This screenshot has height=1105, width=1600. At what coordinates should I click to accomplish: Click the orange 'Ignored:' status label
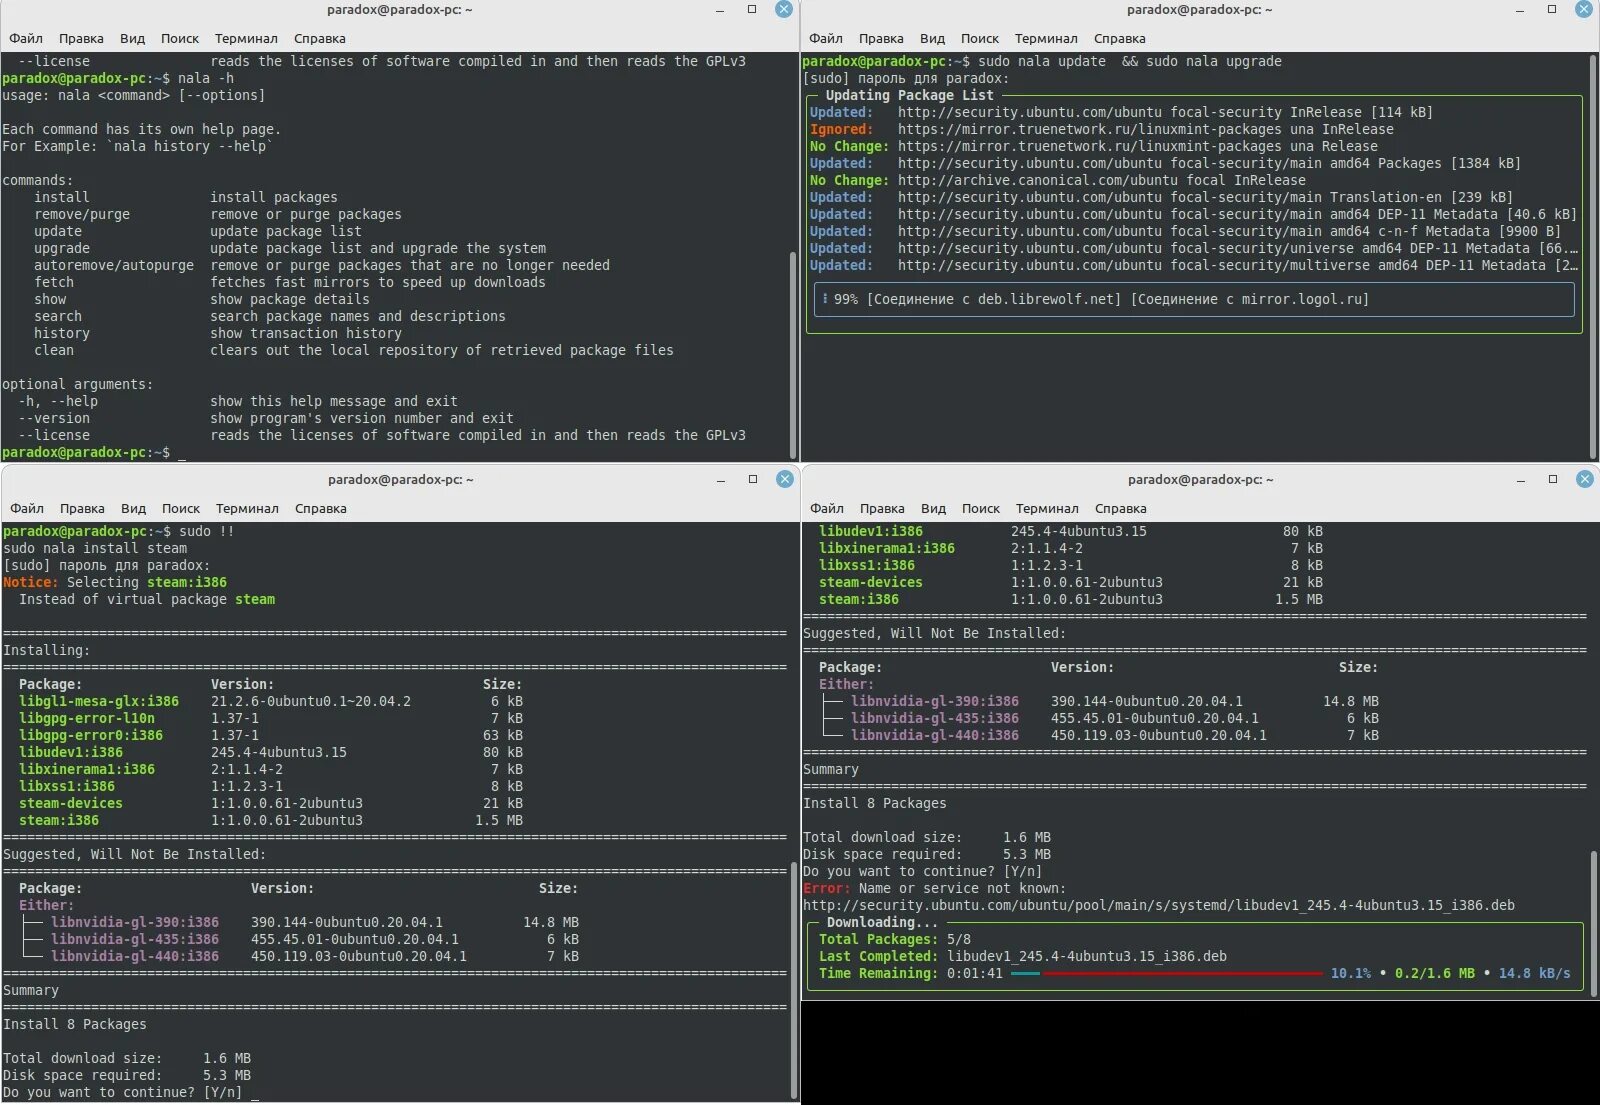click(x=842, y=129)
